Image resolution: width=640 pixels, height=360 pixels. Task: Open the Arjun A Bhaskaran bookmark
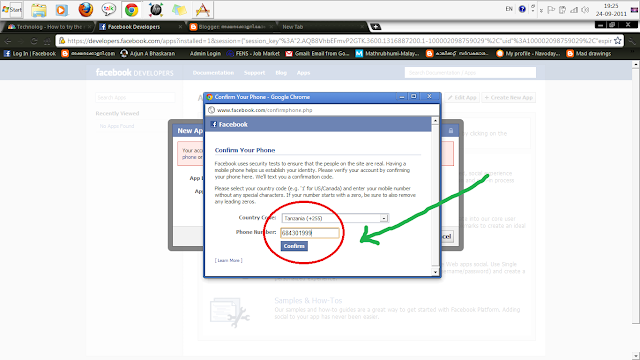148,53
